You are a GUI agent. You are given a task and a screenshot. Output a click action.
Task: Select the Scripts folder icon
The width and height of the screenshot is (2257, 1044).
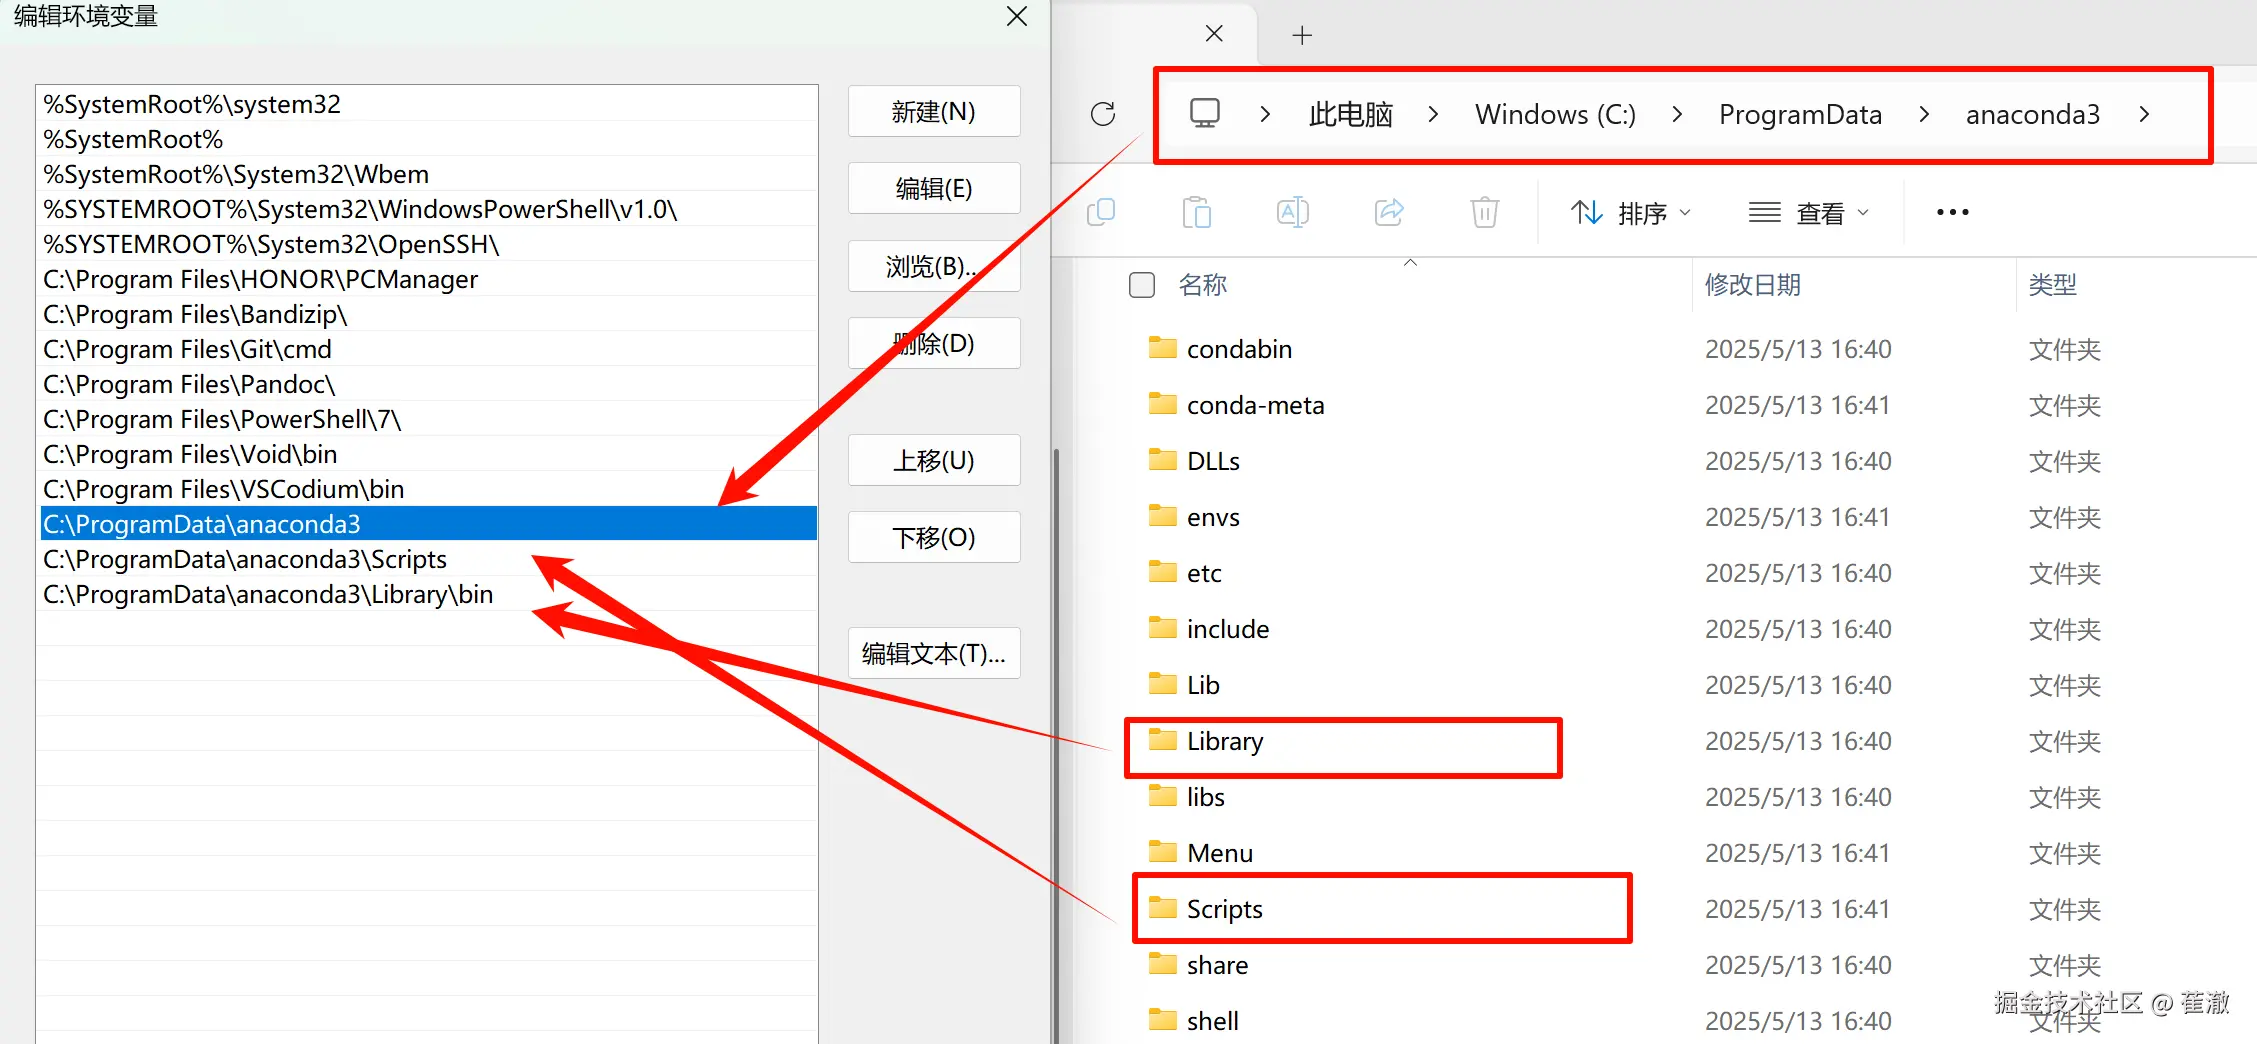pyautogui.click(x=1162, y=908)
